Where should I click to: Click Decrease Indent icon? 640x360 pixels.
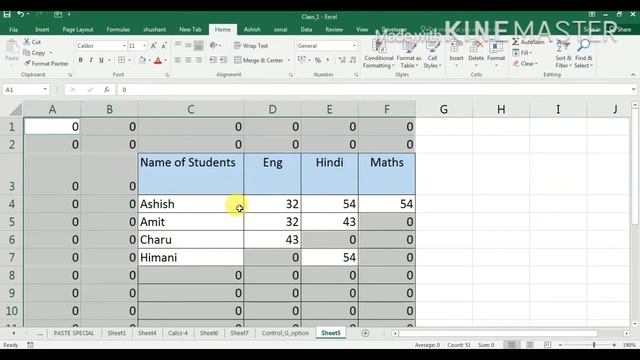[213, 60]
